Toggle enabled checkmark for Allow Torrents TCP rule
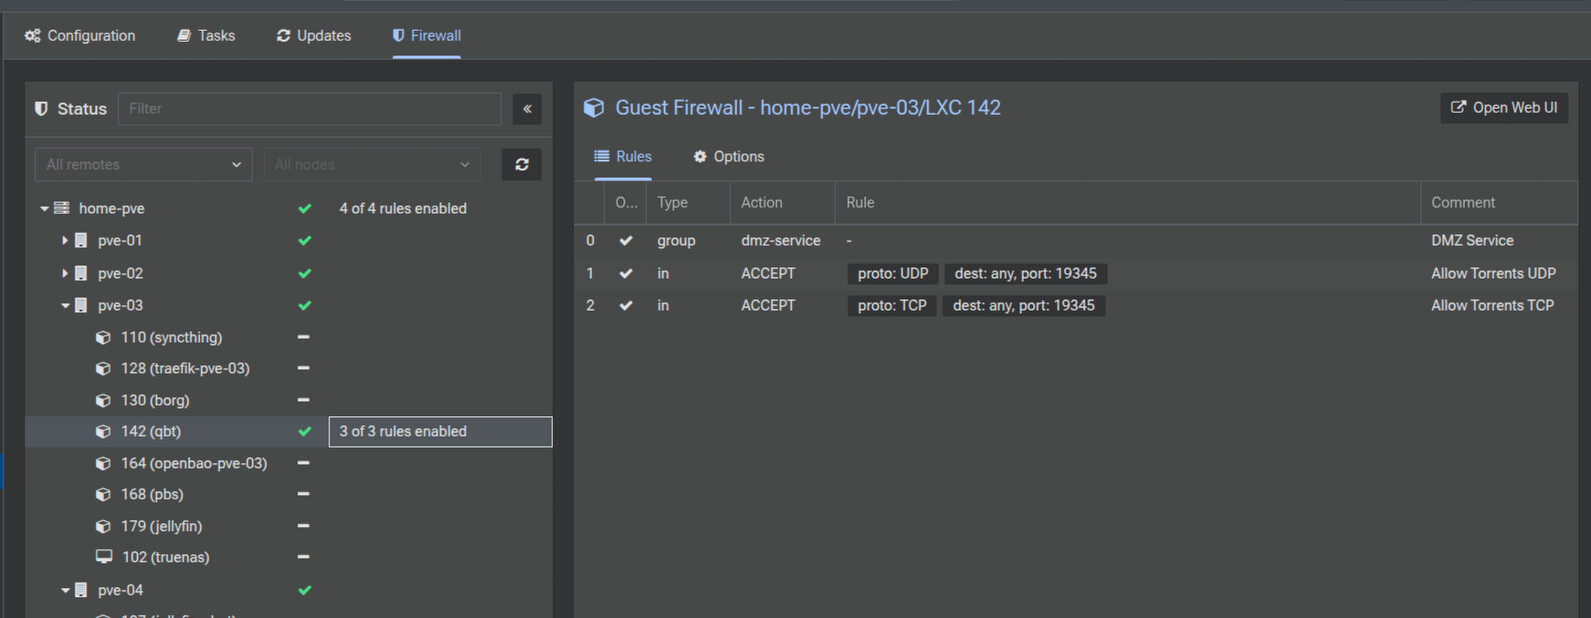Image resolution: width=1591 pixels, height=618 pixels. point(626,305)
